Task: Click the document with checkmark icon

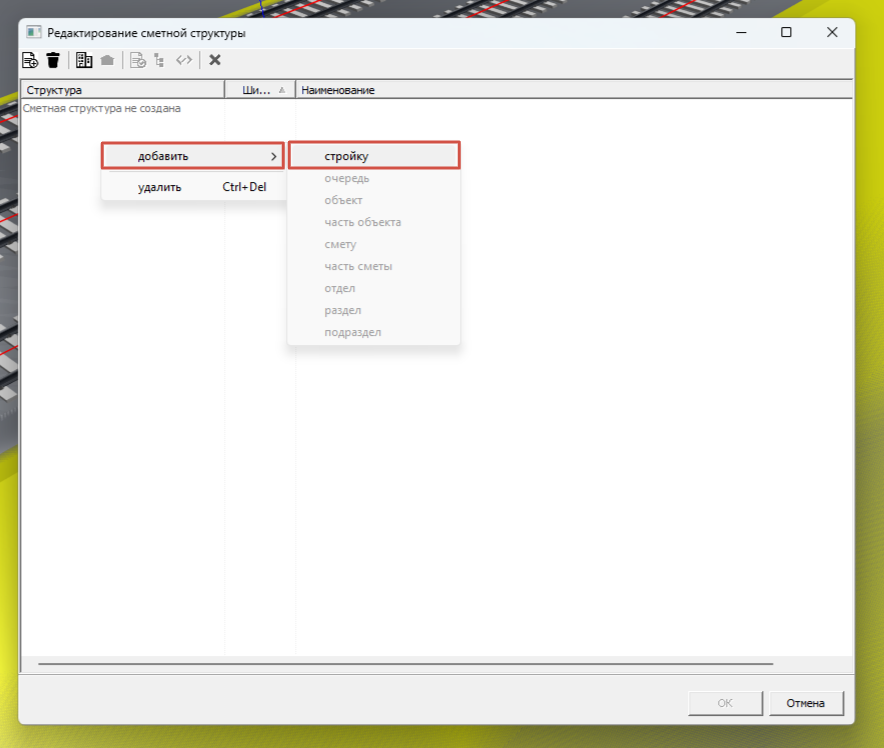Action: pyautogui.click(x=138, y=60)
